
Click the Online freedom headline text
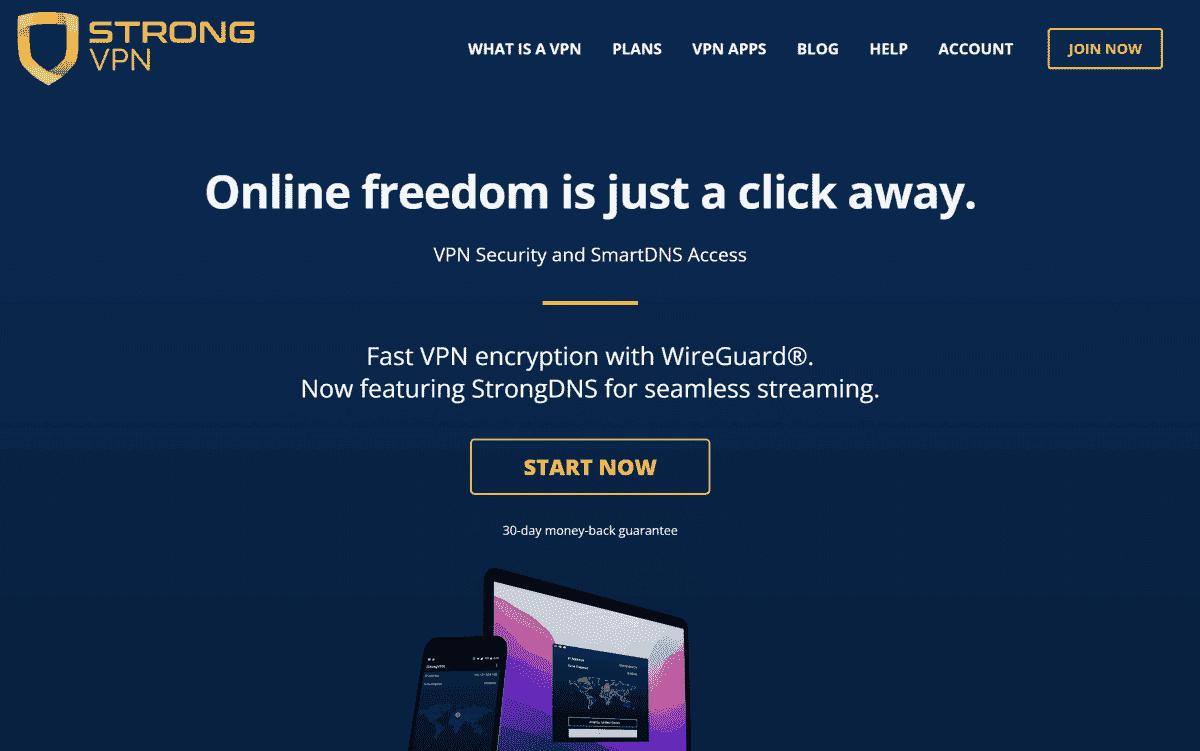coord(590,192)
